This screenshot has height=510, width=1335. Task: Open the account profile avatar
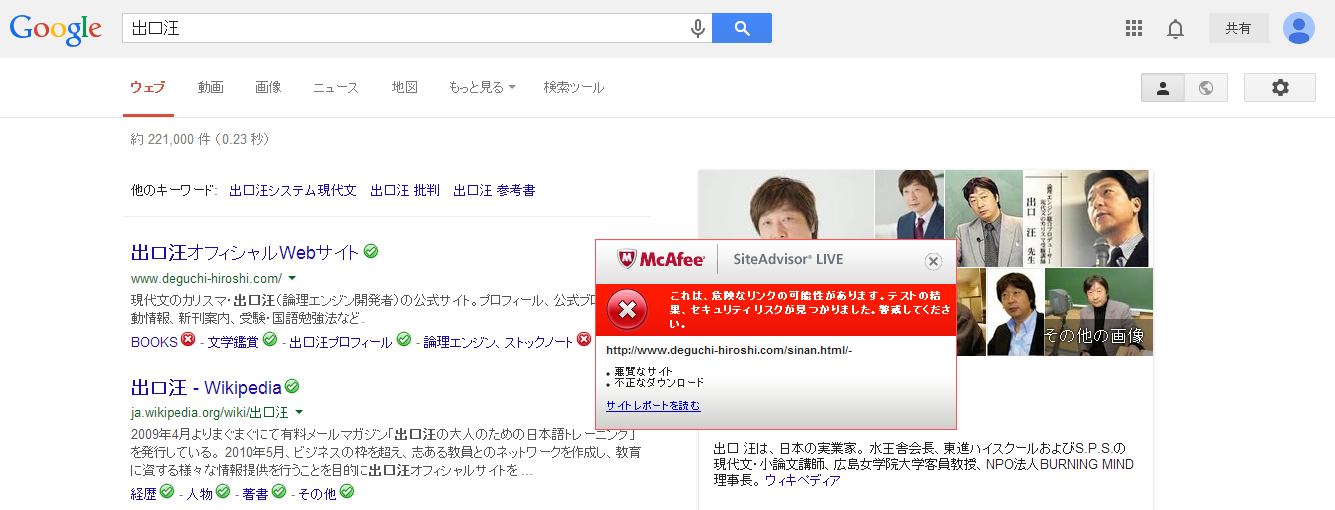[1298, 28]
